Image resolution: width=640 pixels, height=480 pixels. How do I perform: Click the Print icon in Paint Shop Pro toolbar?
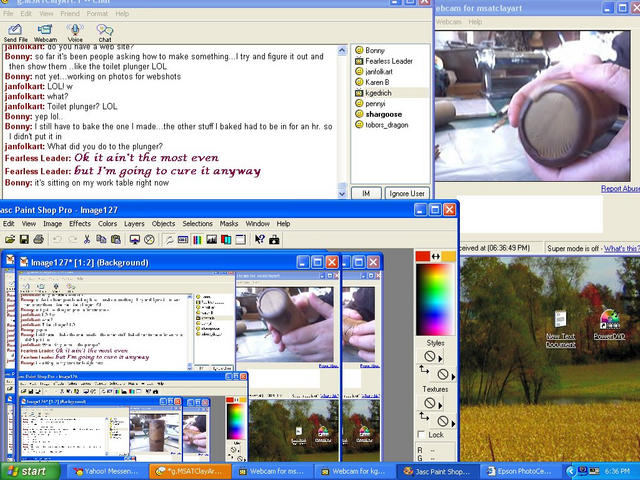(x=38, y=240)
